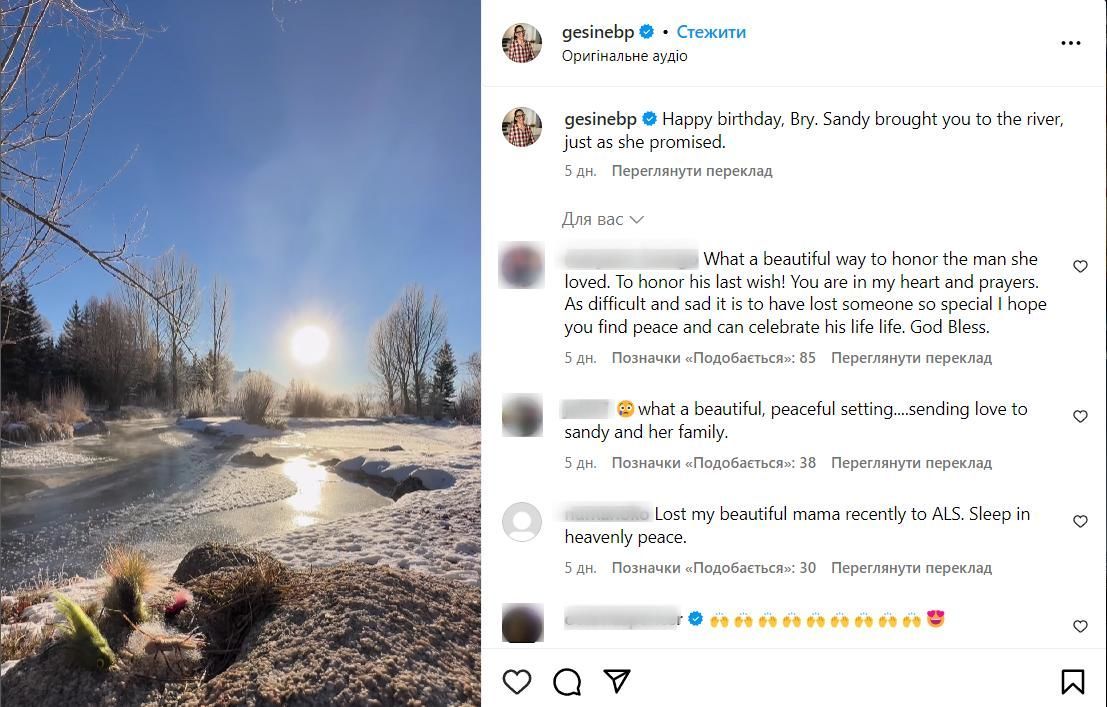Like the comment mentioning the beautiful peaceful setting

click(1080, 416)
